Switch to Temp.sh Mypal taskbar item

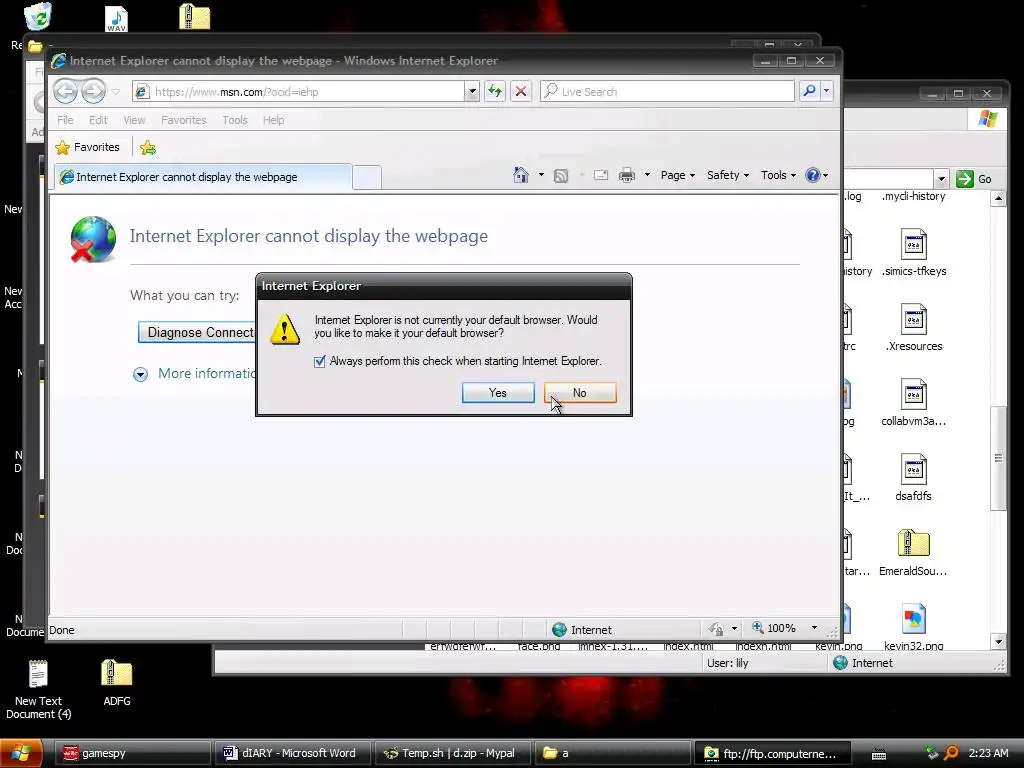point(454,753)
